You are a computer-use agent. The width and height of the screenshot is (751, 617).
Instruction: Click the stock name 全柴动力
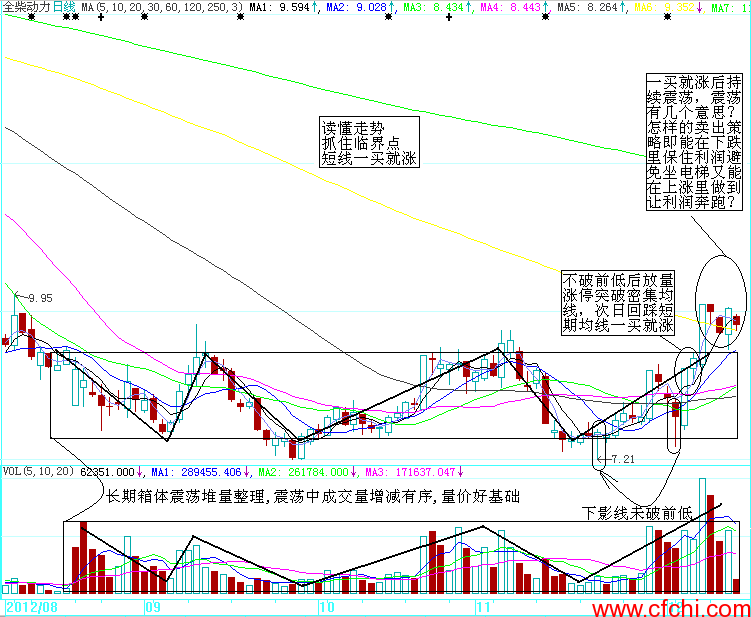point(26,7)
